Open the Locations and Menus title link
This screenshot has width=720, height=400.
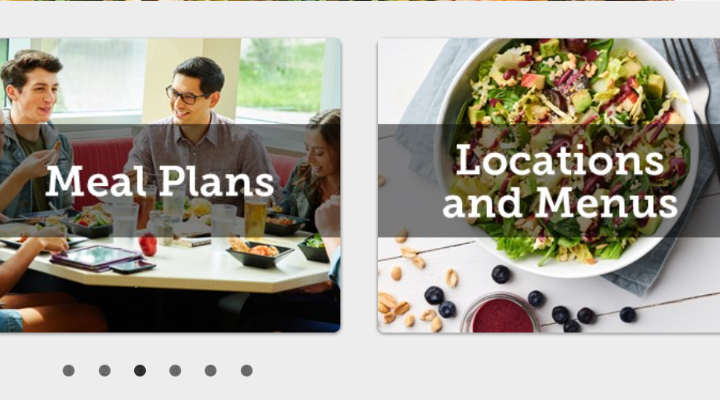(x=560, y=180)
